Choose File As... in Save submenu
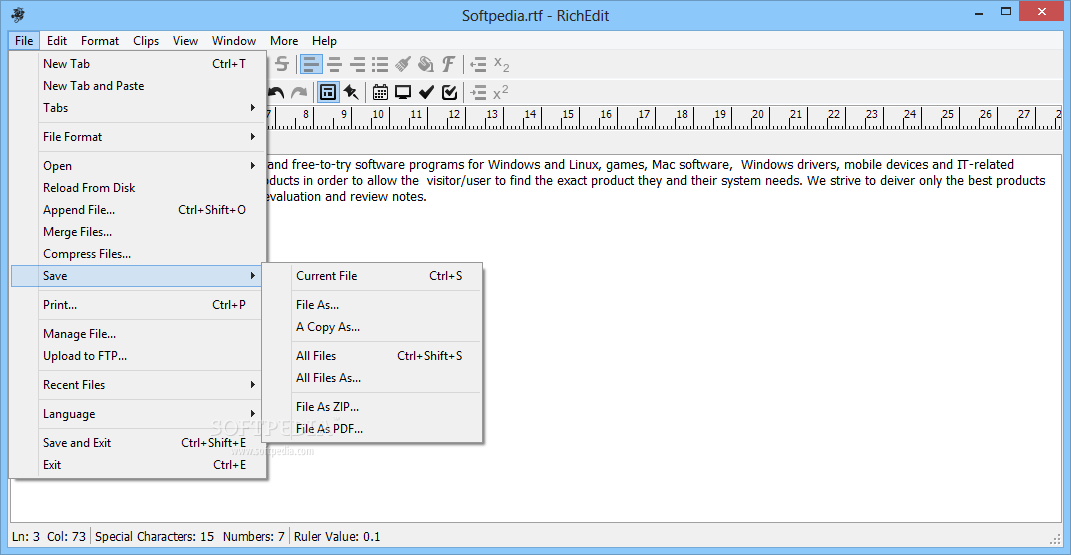 pos(373,305)
